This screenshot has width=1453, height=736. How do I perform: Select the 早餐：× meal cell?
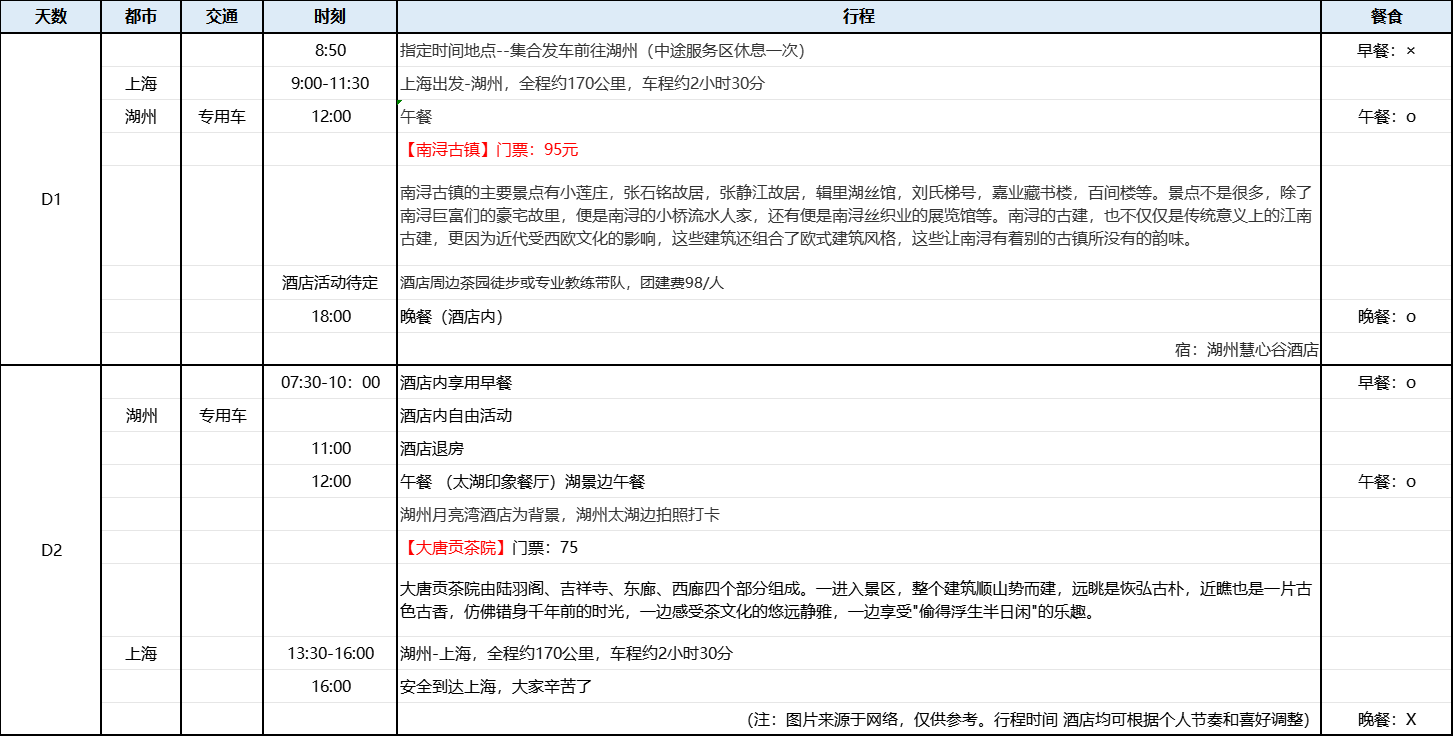pyautogui.click(x=1386, y=50)
